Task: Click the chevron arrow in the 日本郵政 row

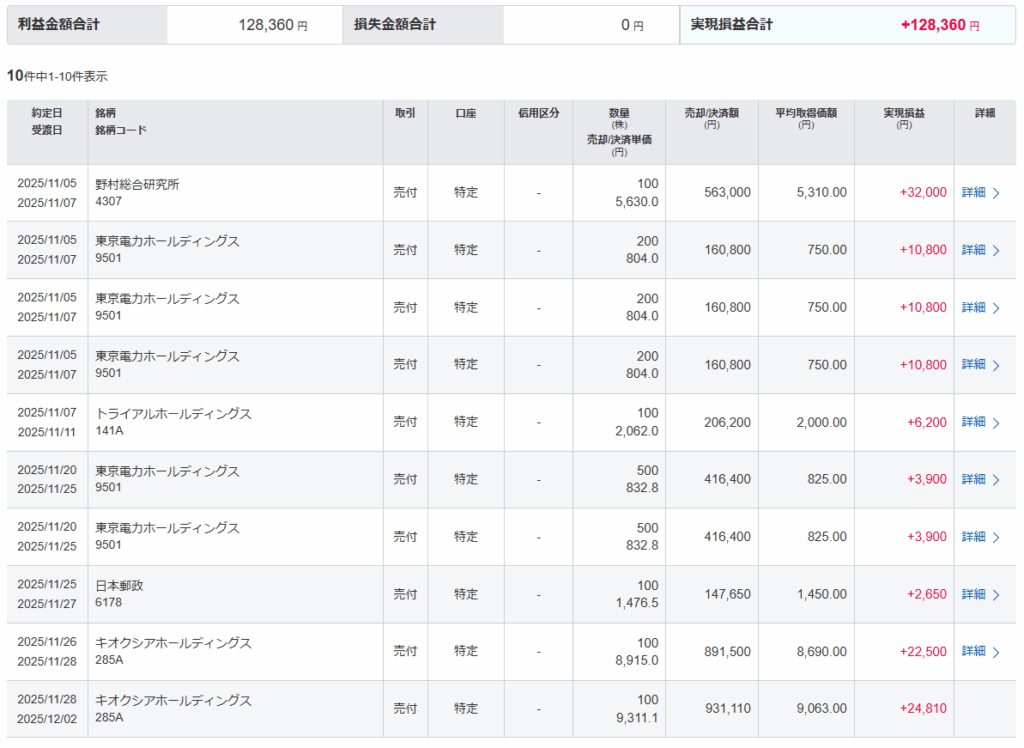Action: 996,595
